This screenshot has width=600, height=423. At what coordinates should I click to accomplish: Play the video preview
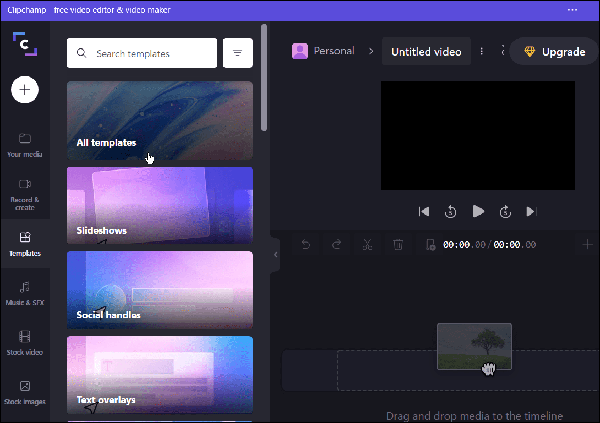[x=478, y=211]
